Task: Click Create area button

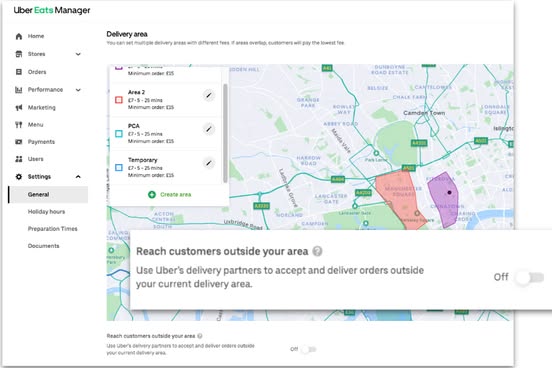Action: [x=170, y=194]
